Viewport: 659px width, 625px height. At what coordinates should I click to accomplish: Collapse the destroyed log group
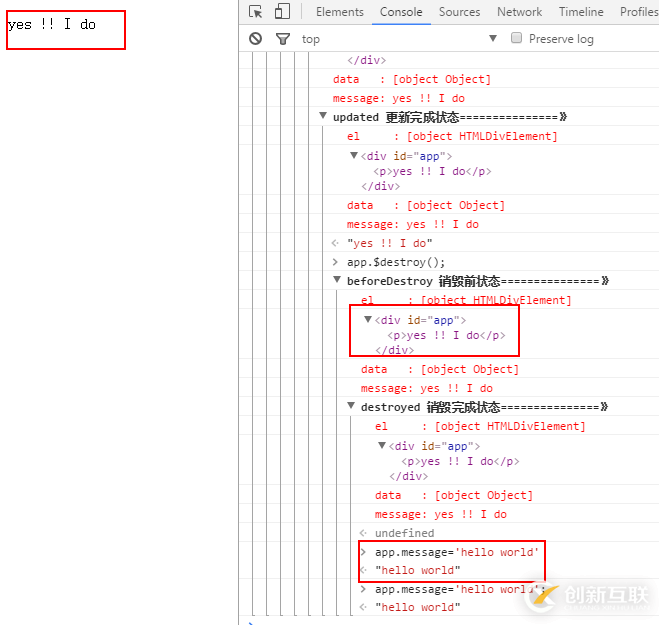351,406
